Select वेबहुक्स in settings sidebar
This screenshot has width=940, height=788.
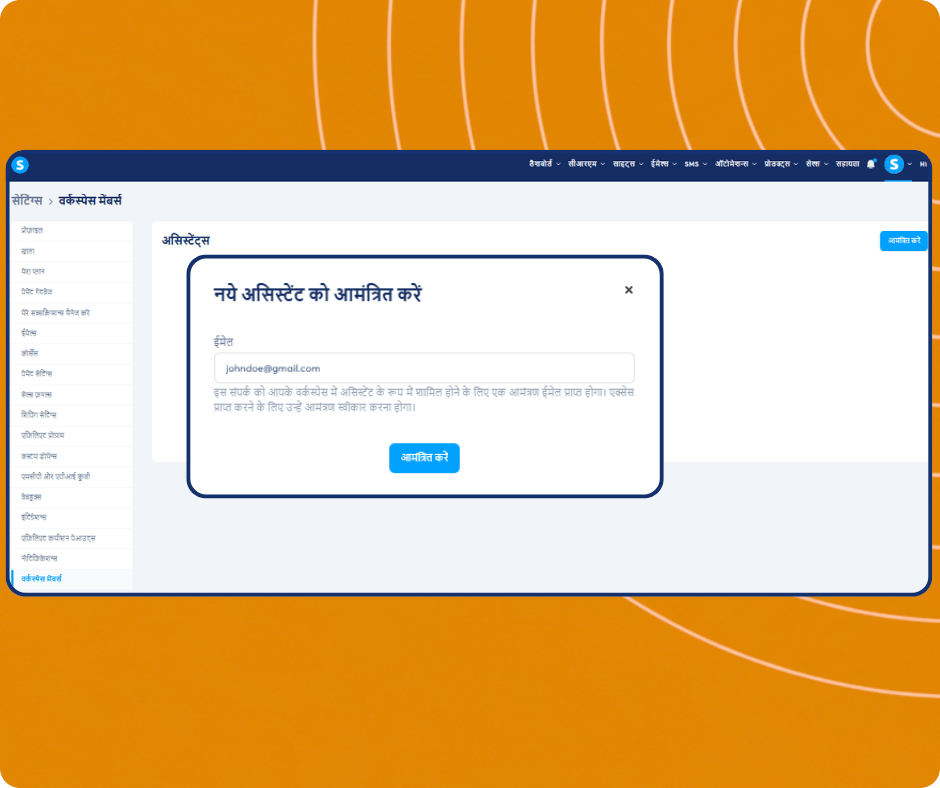click(71, 497)
